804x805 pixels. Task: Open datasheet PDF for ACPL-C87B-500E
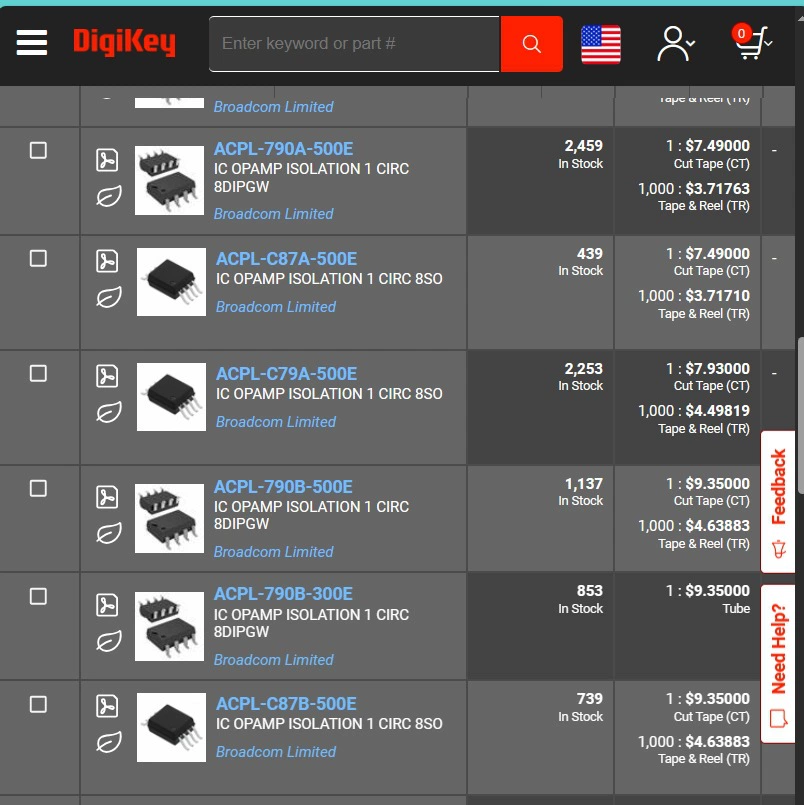click(107, 705)
